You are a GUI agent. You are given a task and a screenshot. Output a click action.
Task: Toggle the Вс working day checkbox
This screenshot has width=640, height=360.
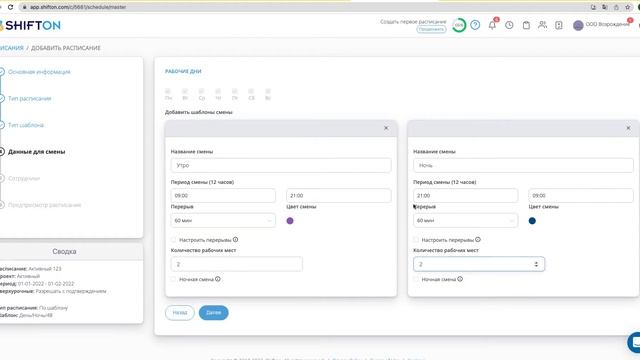tap(268, 91)
